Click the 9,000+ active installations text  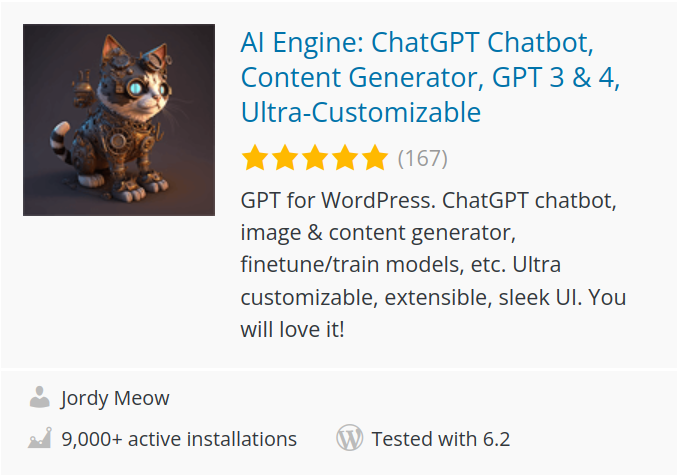pos(179,438)
